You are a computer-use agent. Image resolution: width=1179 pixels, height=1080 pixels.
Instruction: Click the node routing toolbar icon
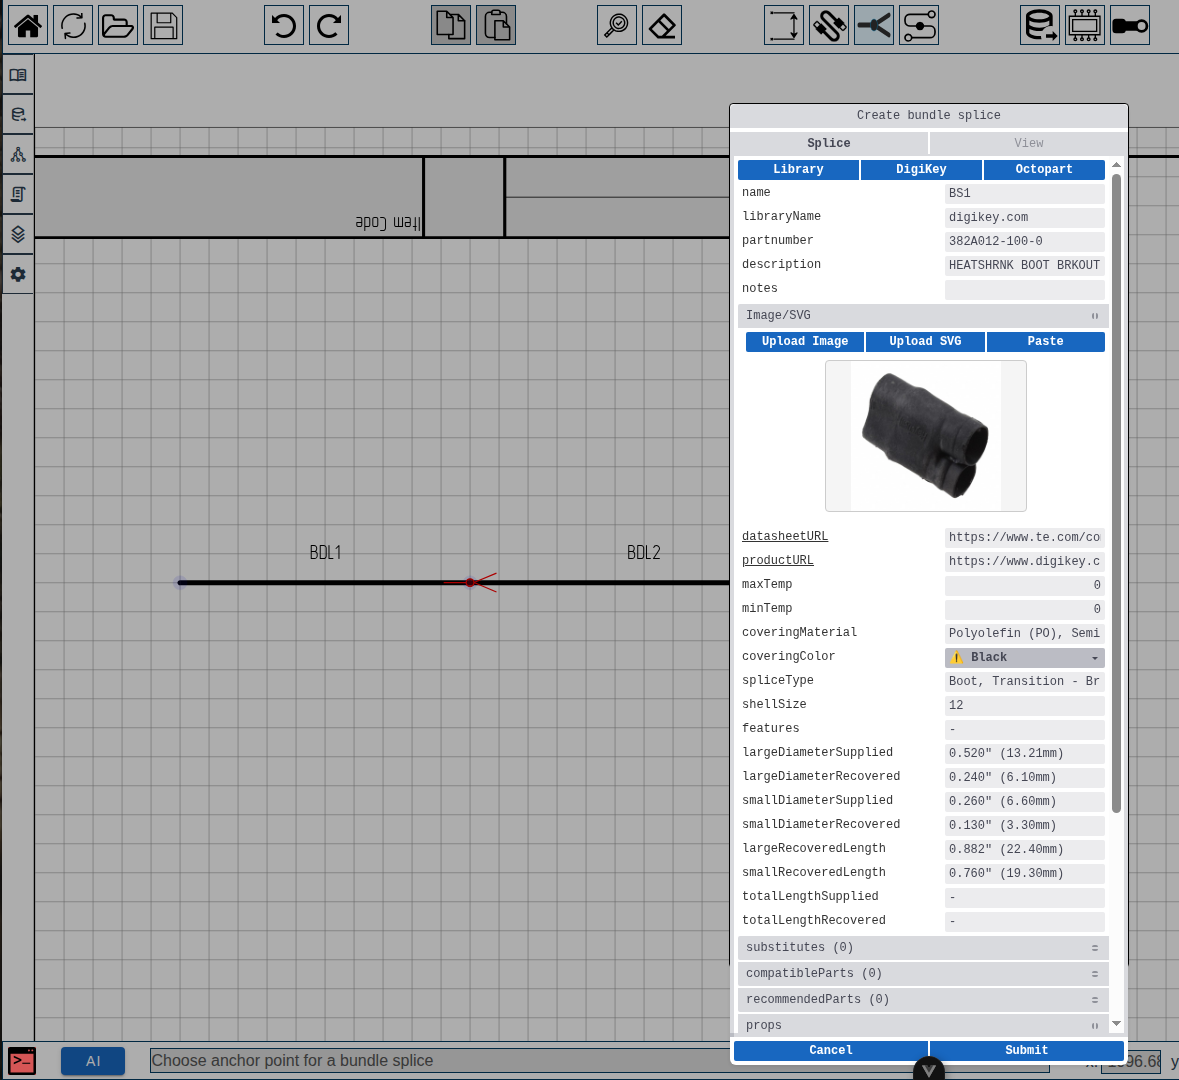click(918, 25)
